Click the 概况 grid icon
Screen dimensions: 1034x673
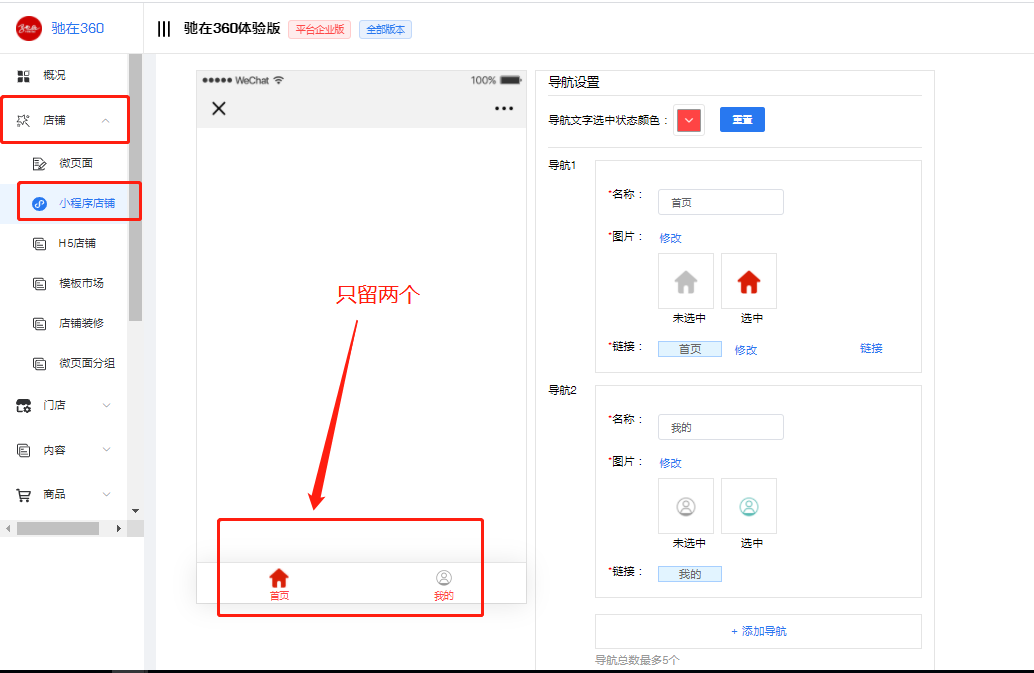(24, 76)
